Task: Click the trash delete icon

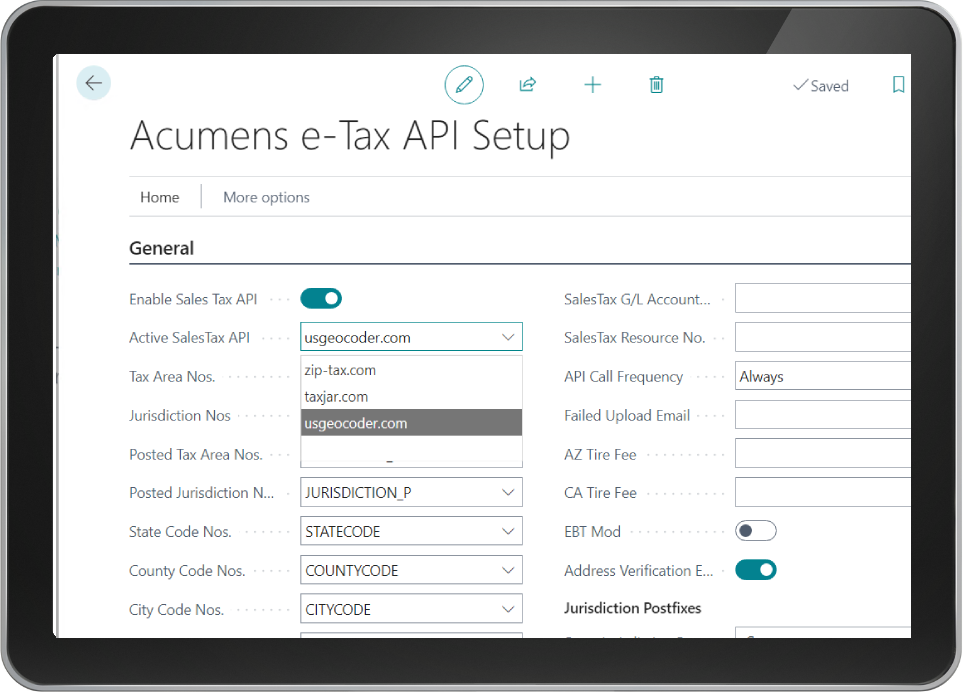Action: pos(656,85)
